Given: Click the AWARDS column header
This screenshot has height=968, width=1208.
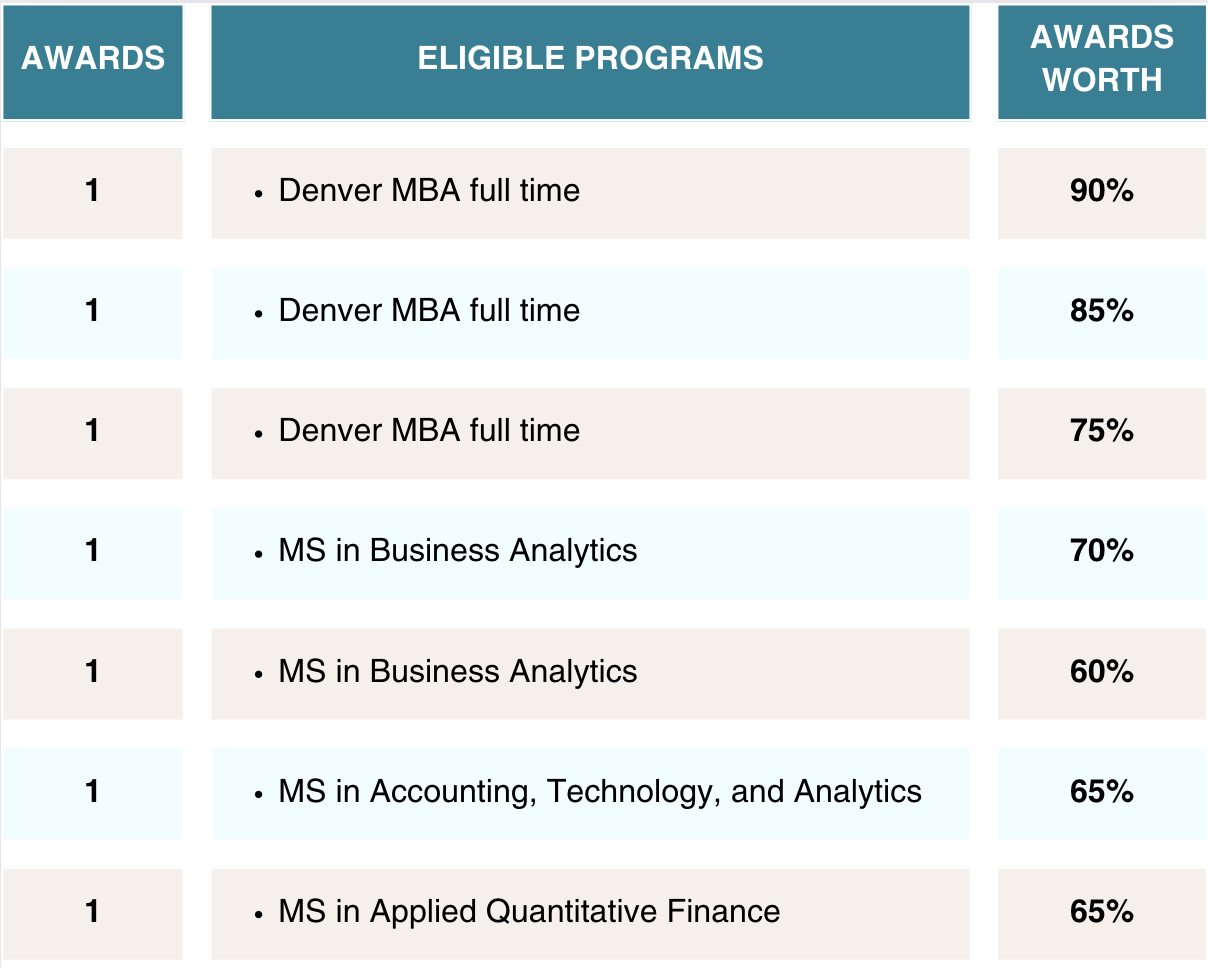Looking at the screenshot, I should (93, 58).
